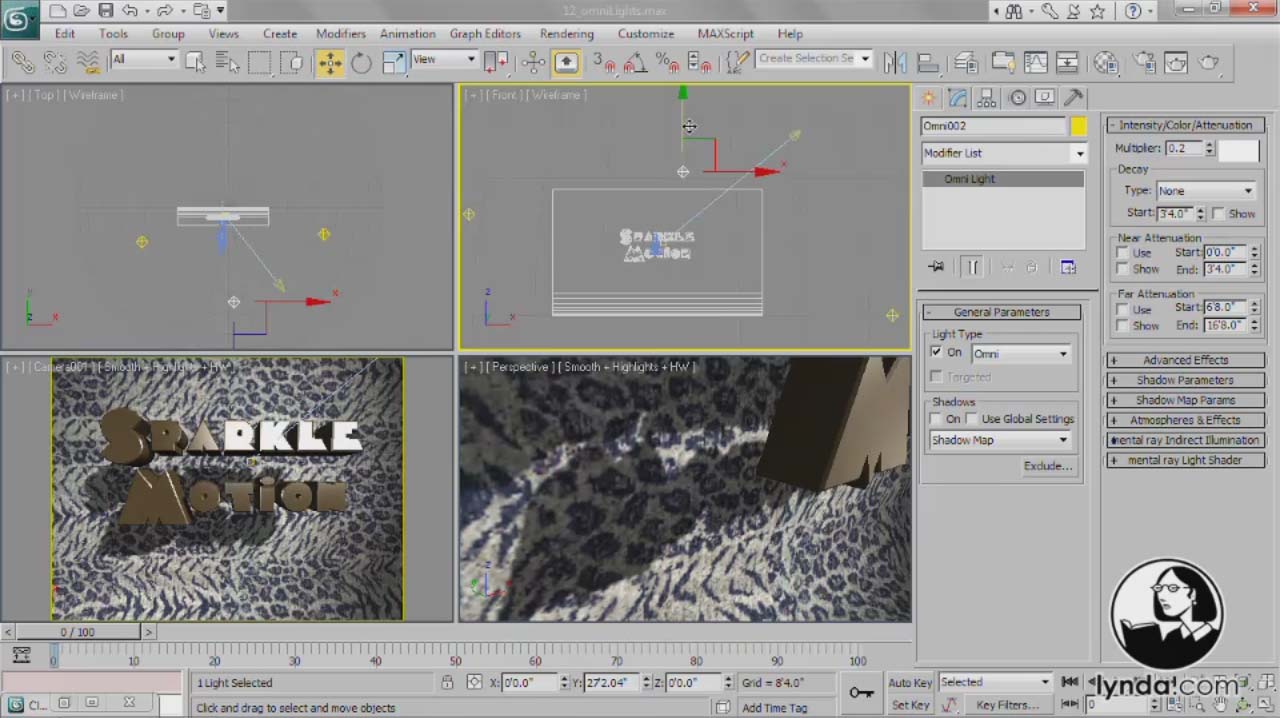
Task: Activate the Select and Rotate tool
Action: (x=360, y=63)
